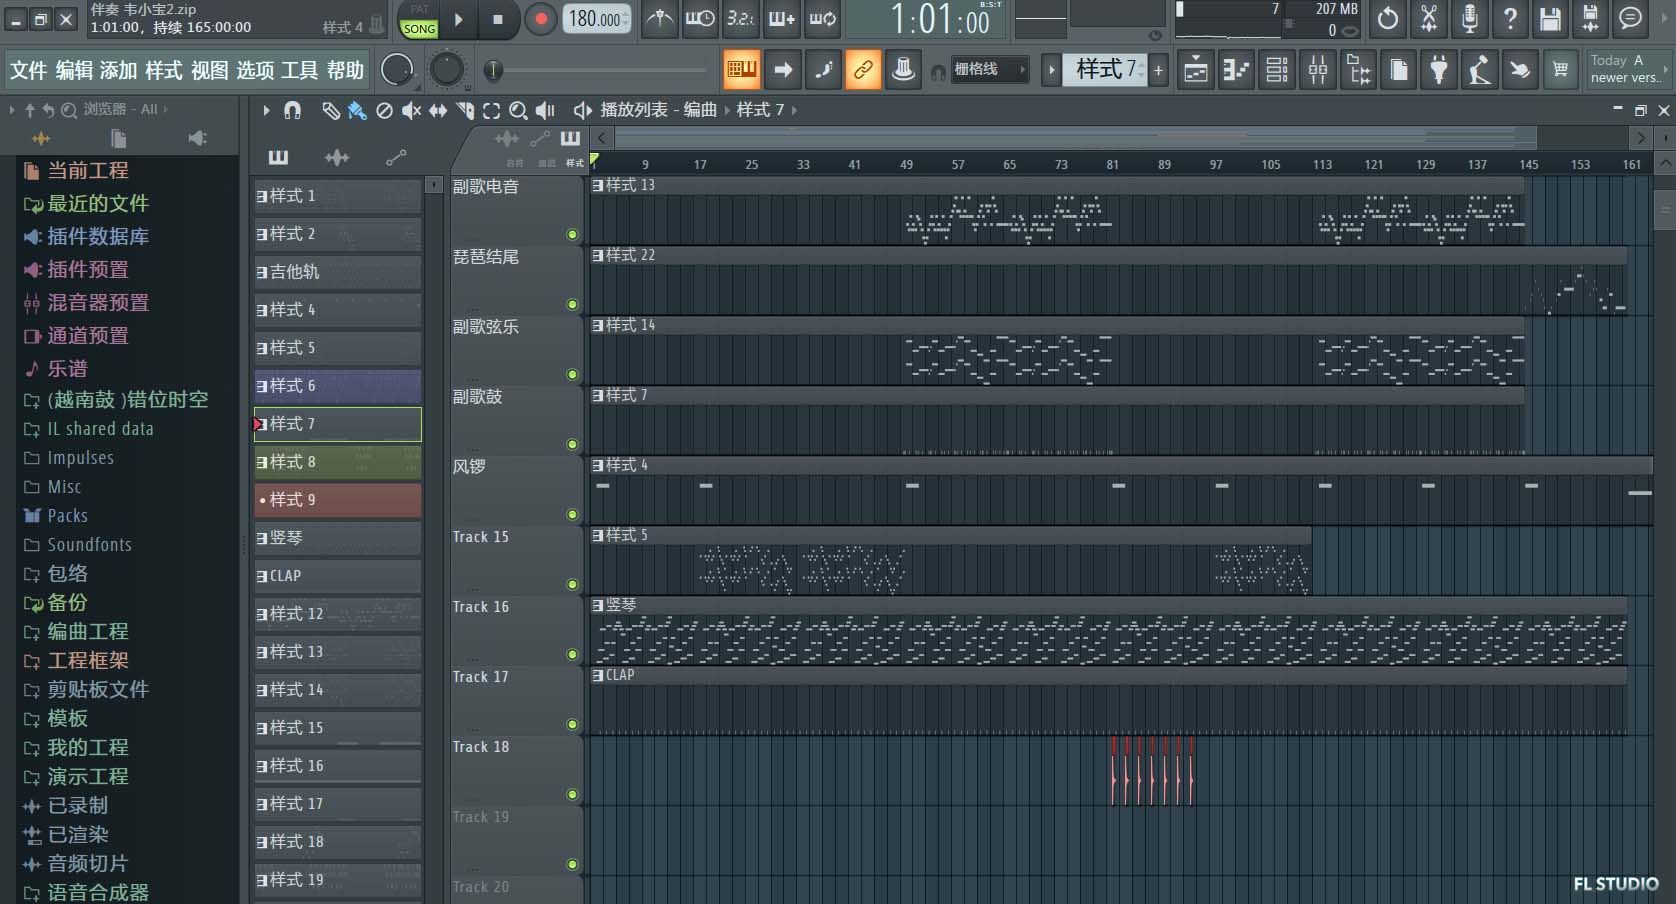Open the 选项 menu
The width and height of the screenshot is (1676, 904).
coord(255,70)
